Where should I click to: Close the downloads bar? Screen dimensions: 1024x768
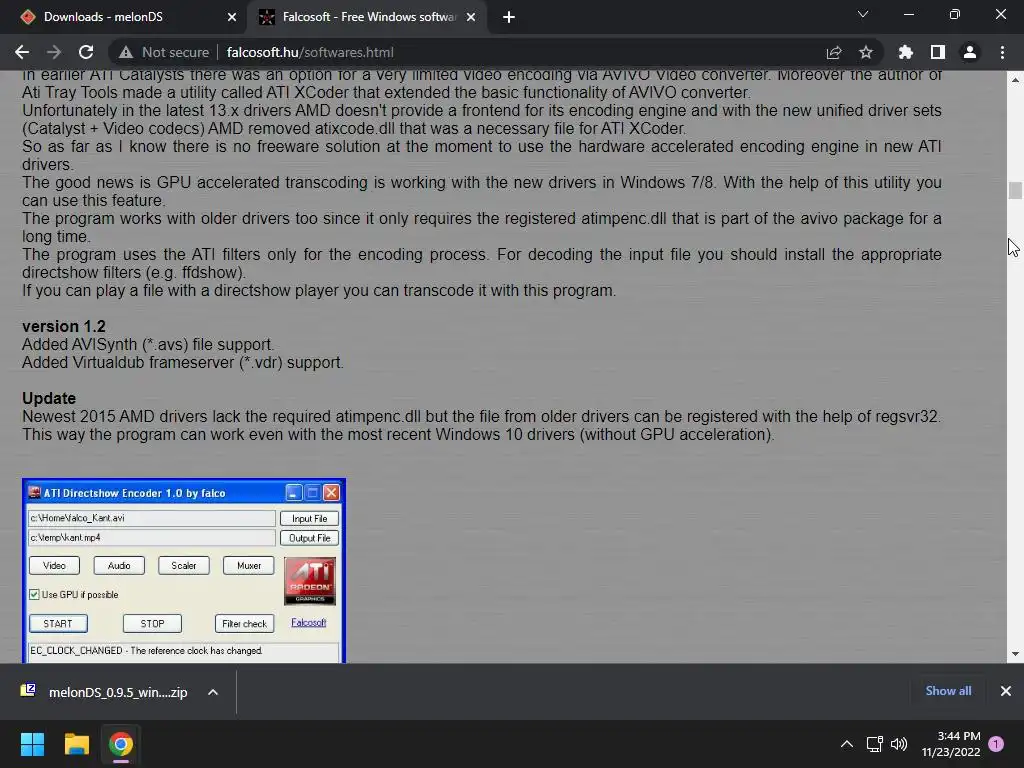[1006, 691]
